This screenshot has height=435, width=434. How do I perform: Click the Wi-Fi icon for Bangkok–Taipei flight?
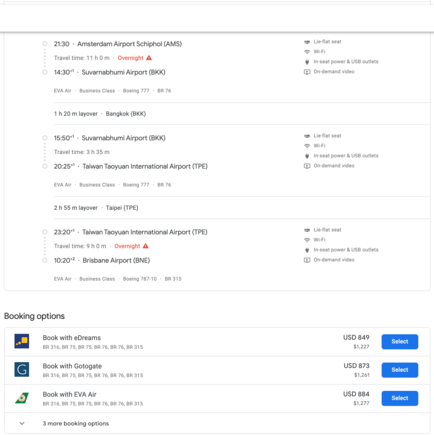pyautogui.click(x=307, y=146)
